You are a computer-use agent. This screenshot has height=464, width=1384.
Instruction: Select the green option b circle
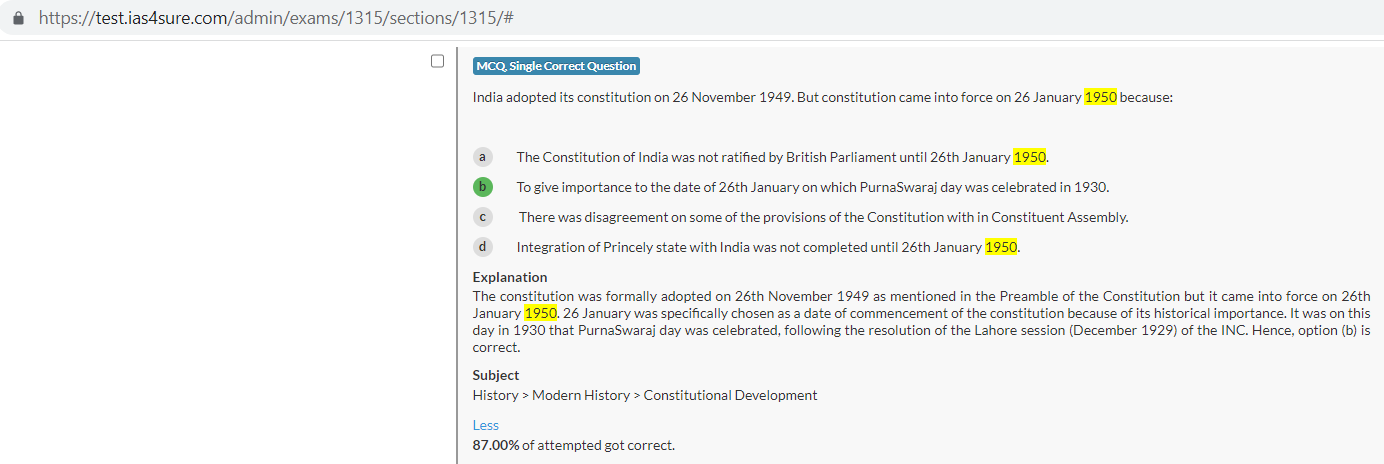tap(483, 187)
